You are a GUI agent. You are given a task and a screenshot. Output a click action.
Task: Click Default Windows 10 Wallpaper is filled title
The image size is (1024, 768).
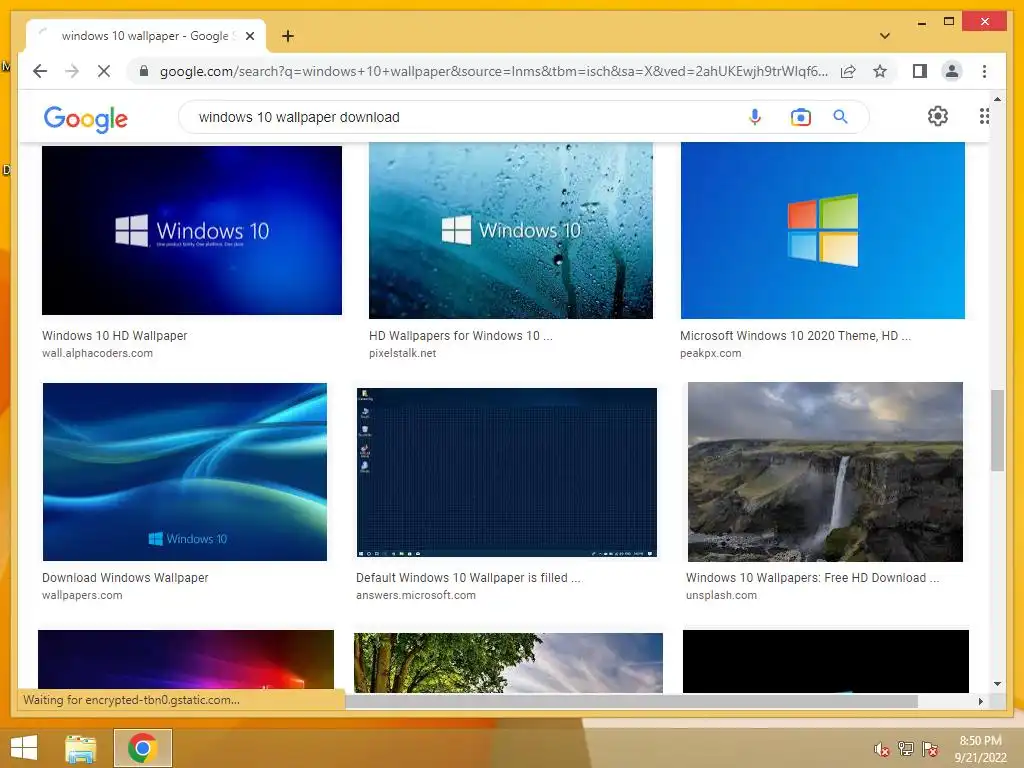tap(468, 578)
